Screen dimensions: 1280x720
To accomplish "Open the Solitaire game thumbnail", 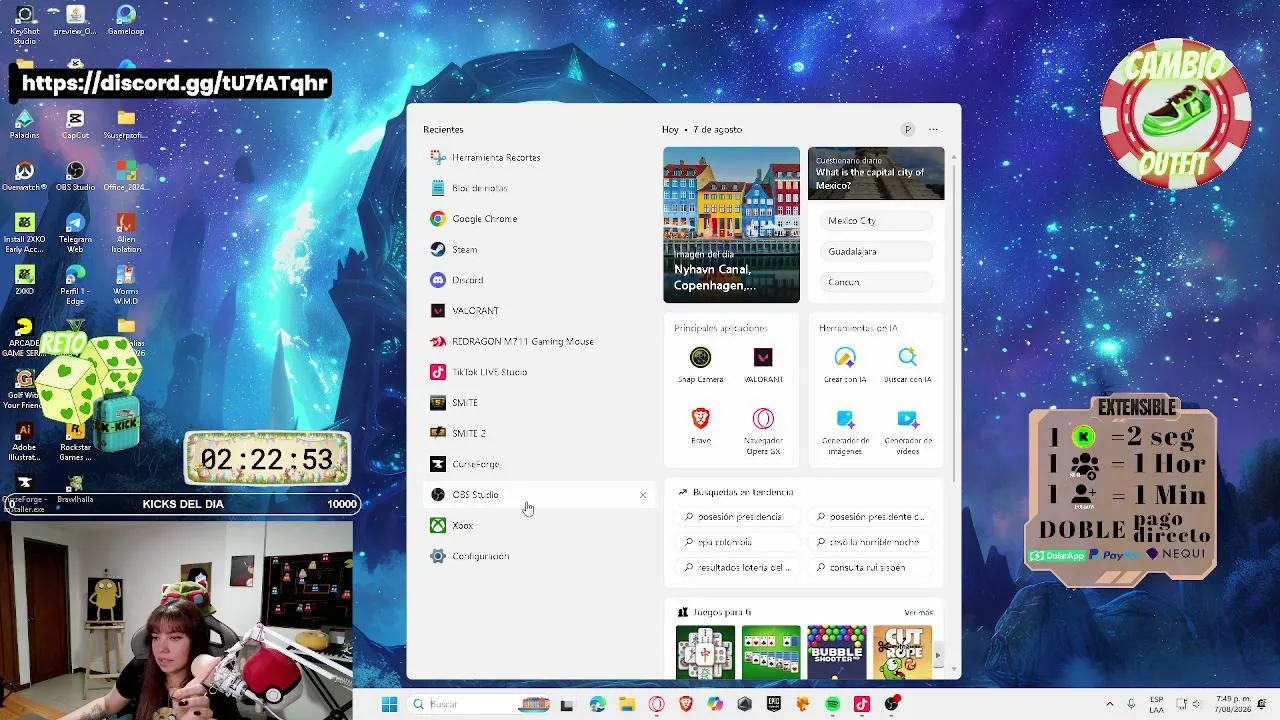I will pyautogui.click(x=771, y=652).
